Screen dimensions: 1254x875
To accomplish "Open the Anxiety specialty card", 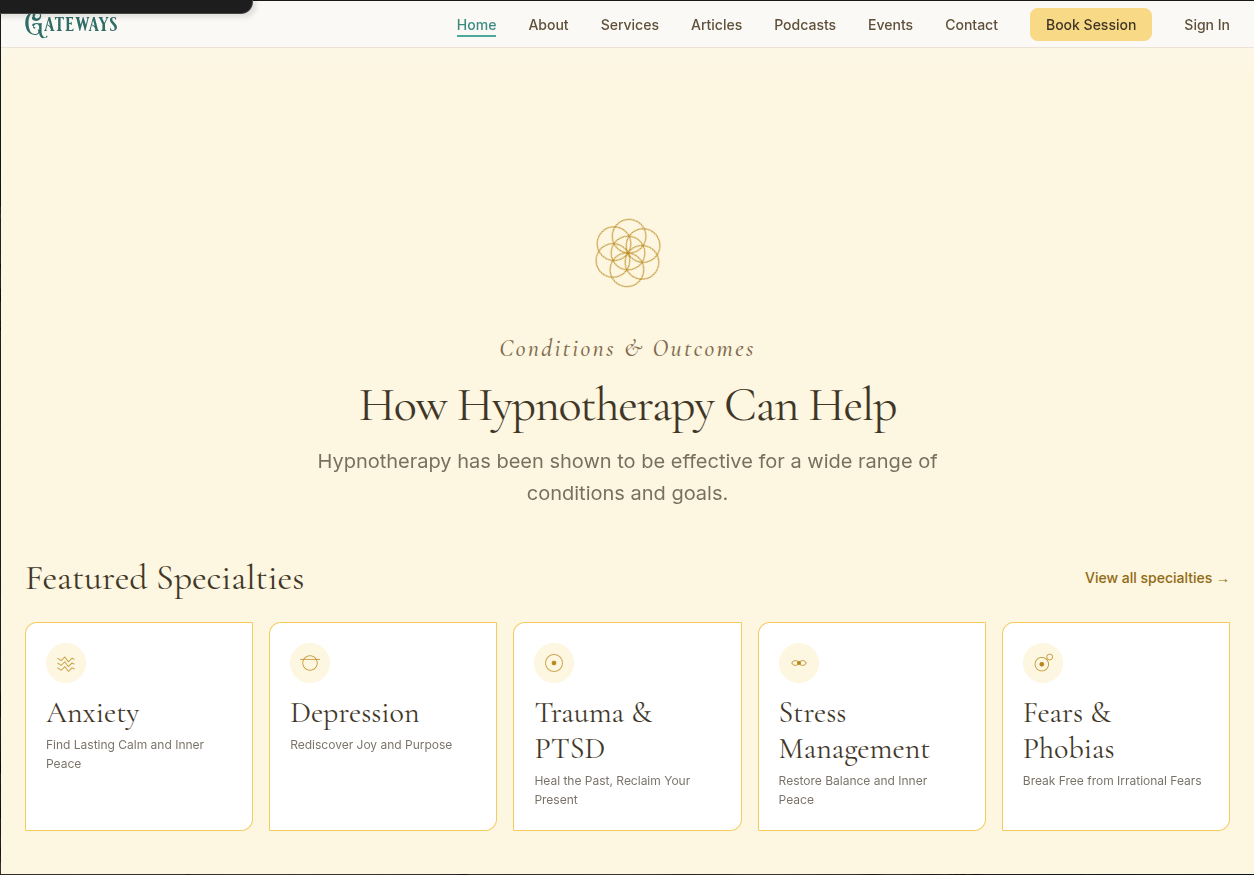I will point(138,726).
